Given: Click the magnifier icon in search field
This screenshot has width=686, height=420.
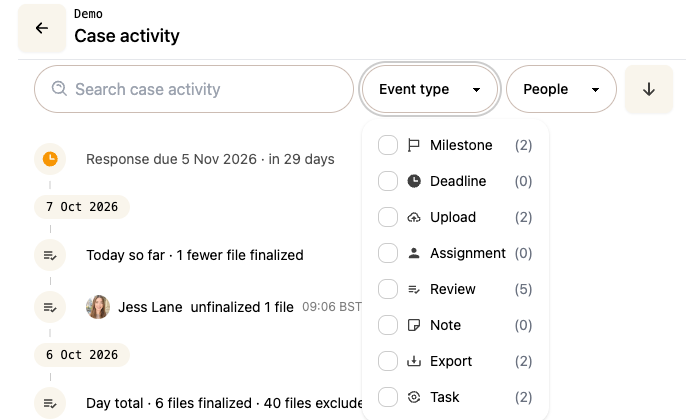Looking at the screenshot, I should [x=59, y=89].
